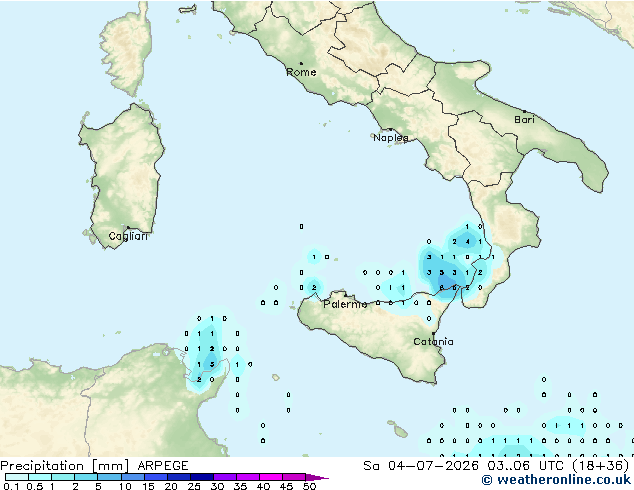This screenshot has height=490, width=634.
Task: Select the black city dot above Cagliari
Action: tap(128, 227)
